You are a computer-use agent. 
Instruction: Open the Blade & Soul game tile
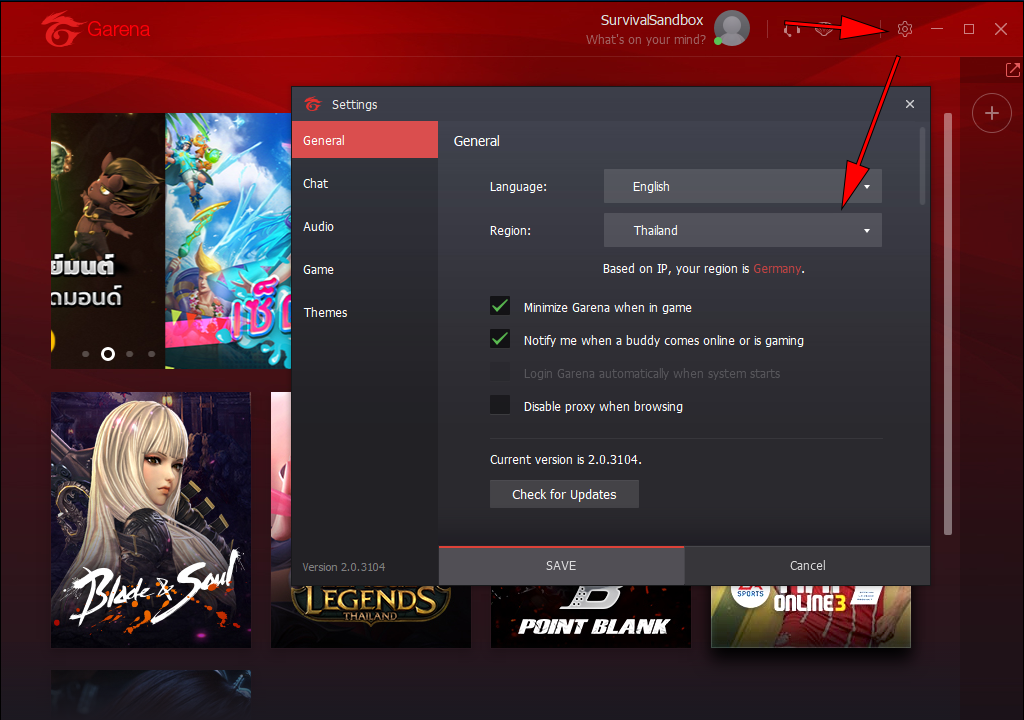151,520
